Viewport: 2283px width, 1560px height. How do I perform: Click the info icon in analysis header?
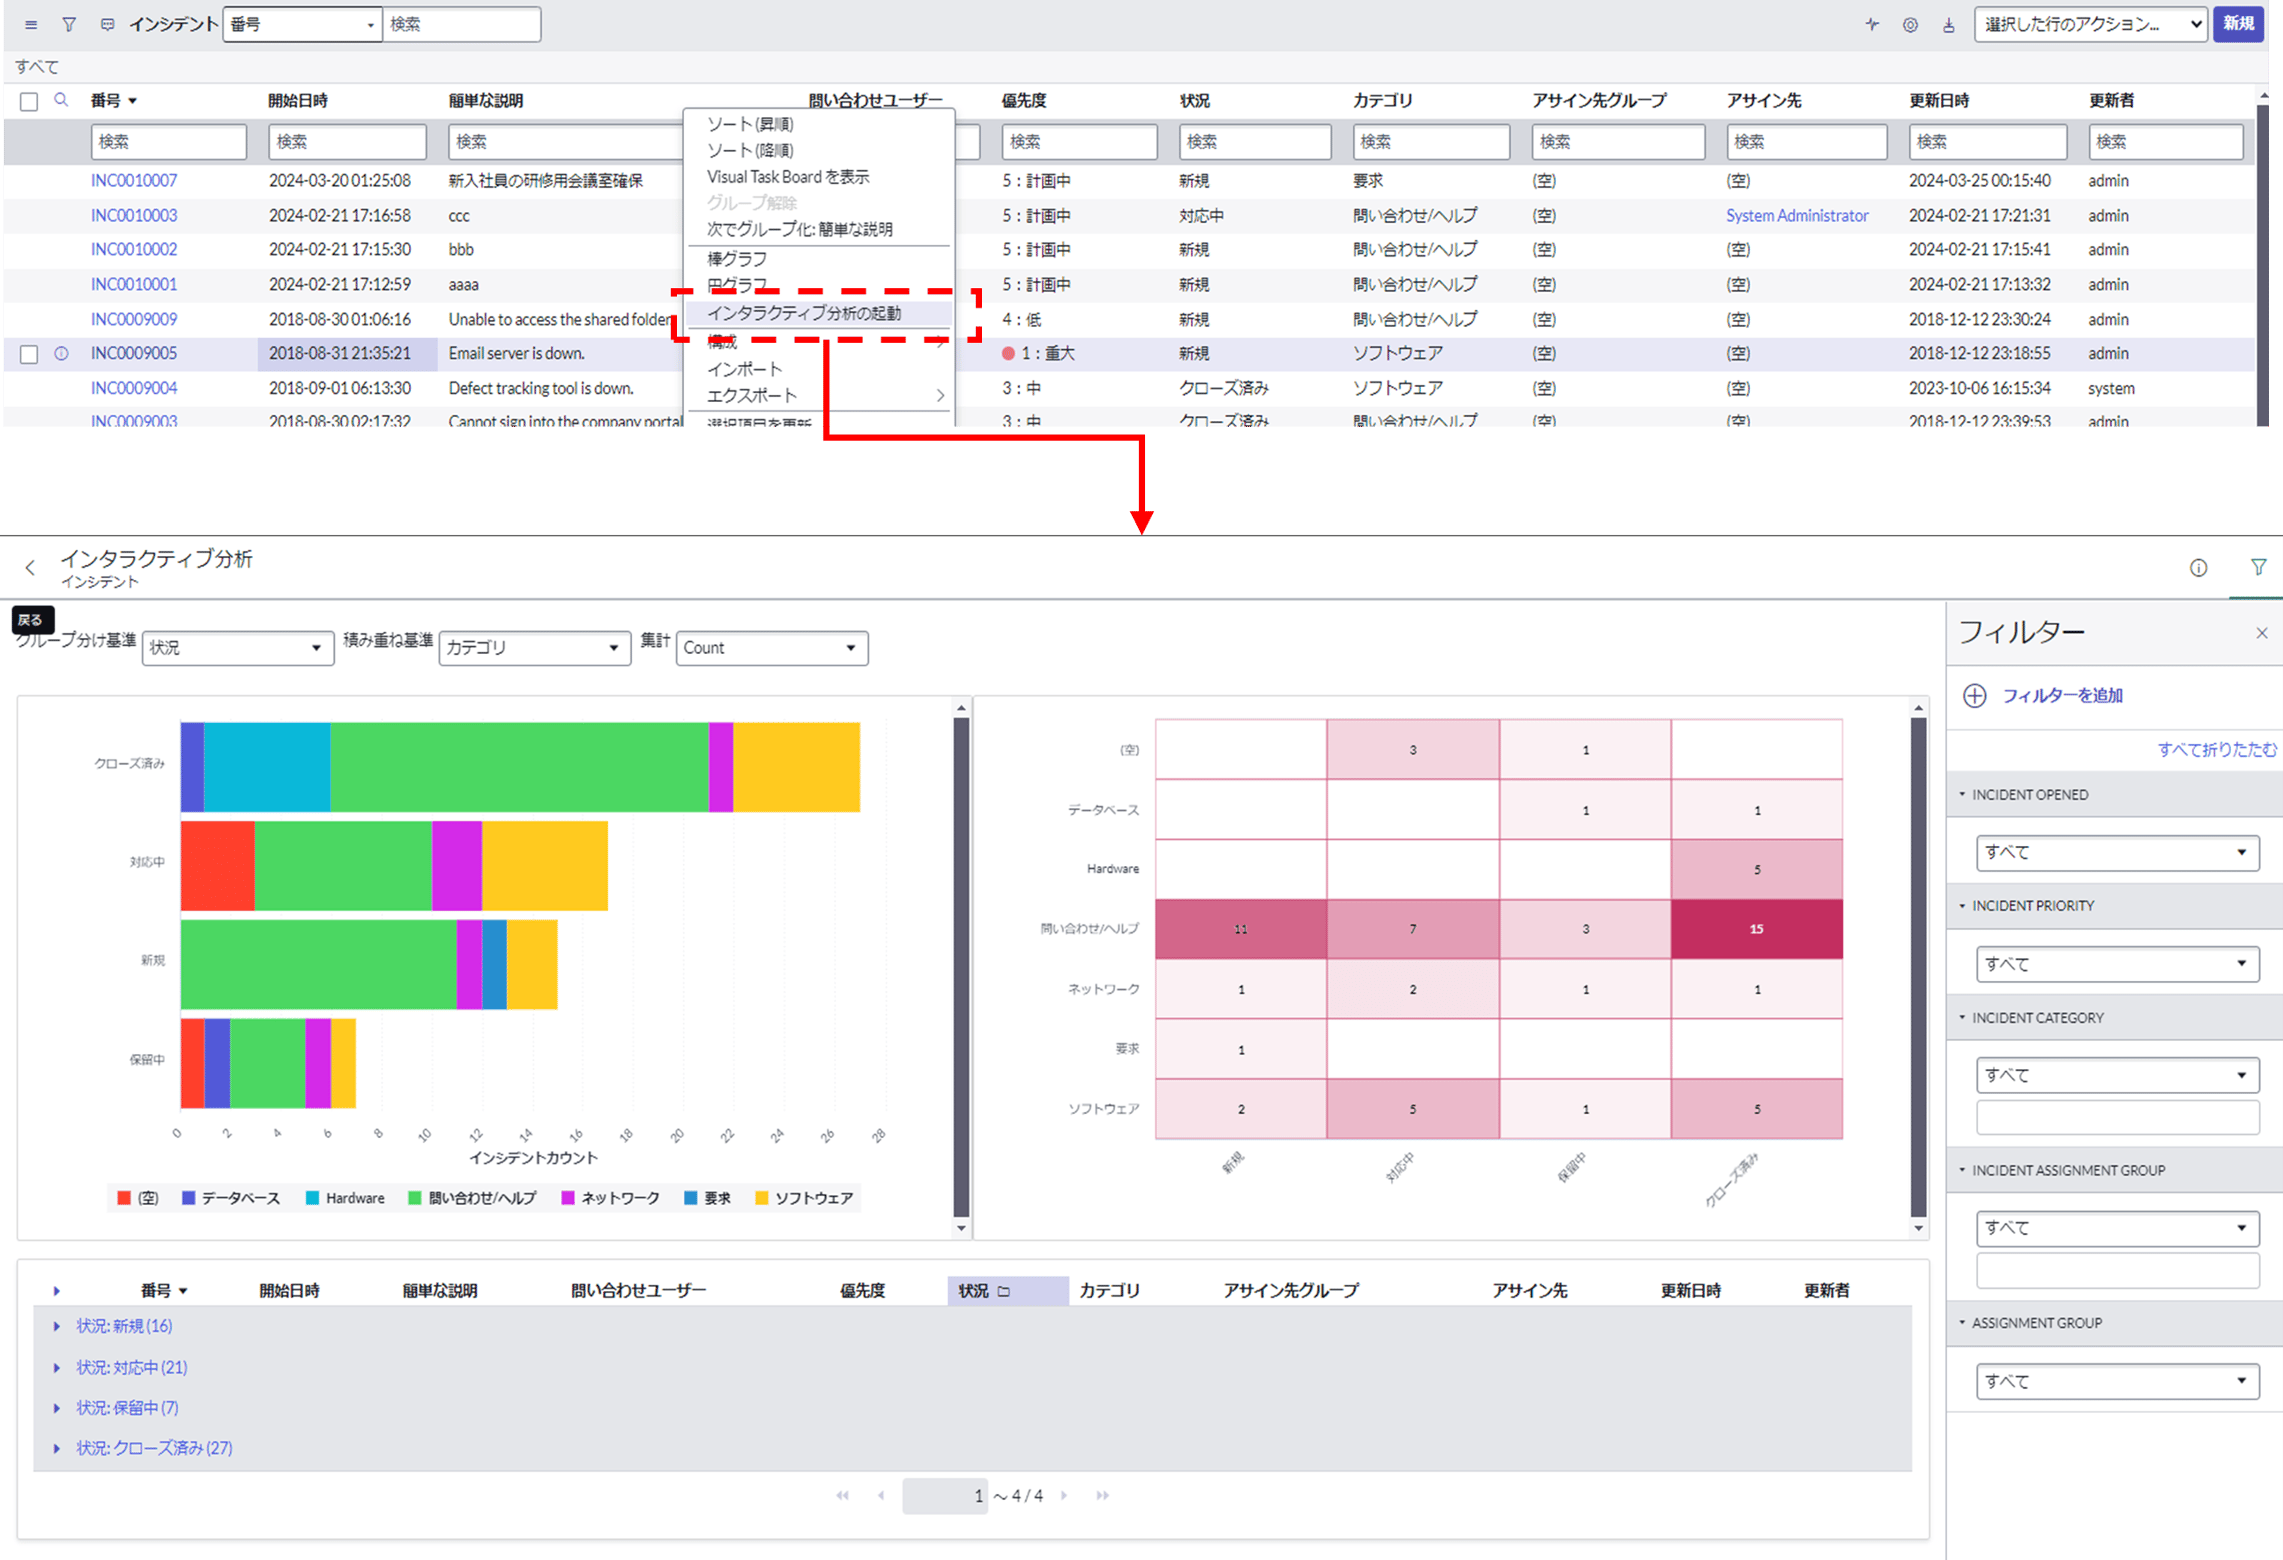2198,568
